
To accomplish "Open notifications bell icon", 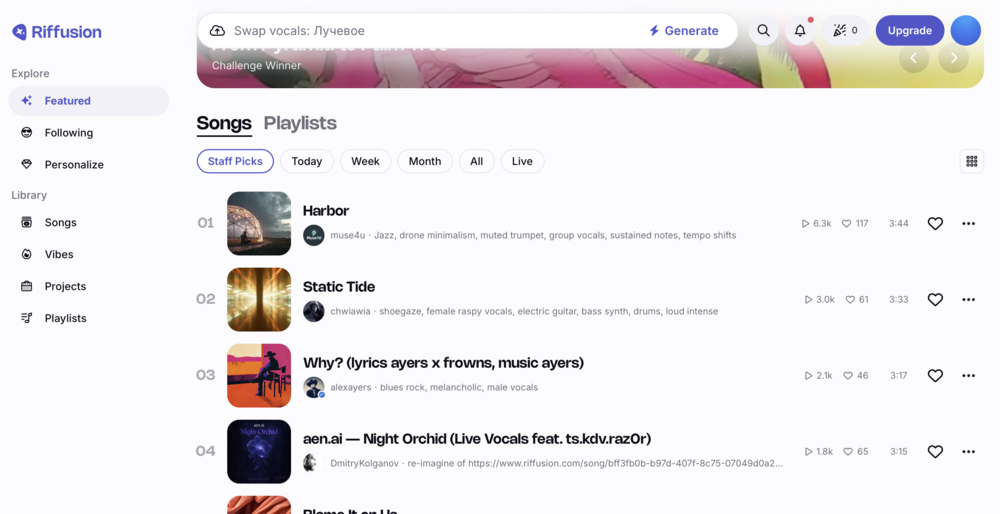I will (x=800, y=31).
